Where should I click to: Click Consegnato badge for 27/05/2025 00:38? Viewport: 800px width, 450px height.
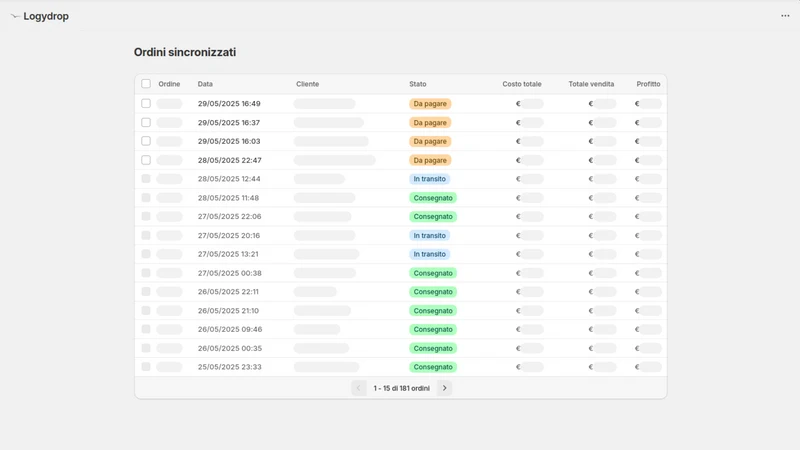(433, 273)
